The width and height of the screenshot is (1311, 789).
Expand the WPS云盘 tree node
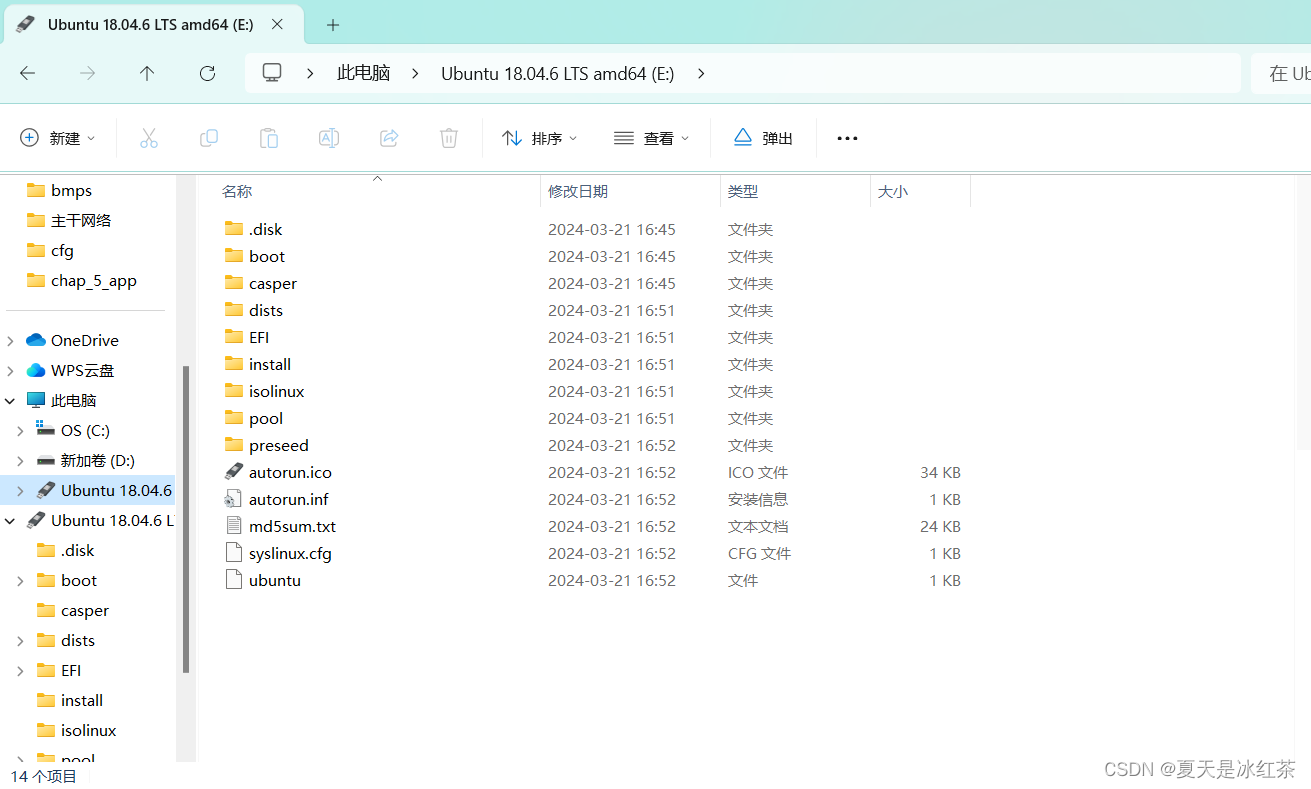pyautogui.click(x=11, y=370)
